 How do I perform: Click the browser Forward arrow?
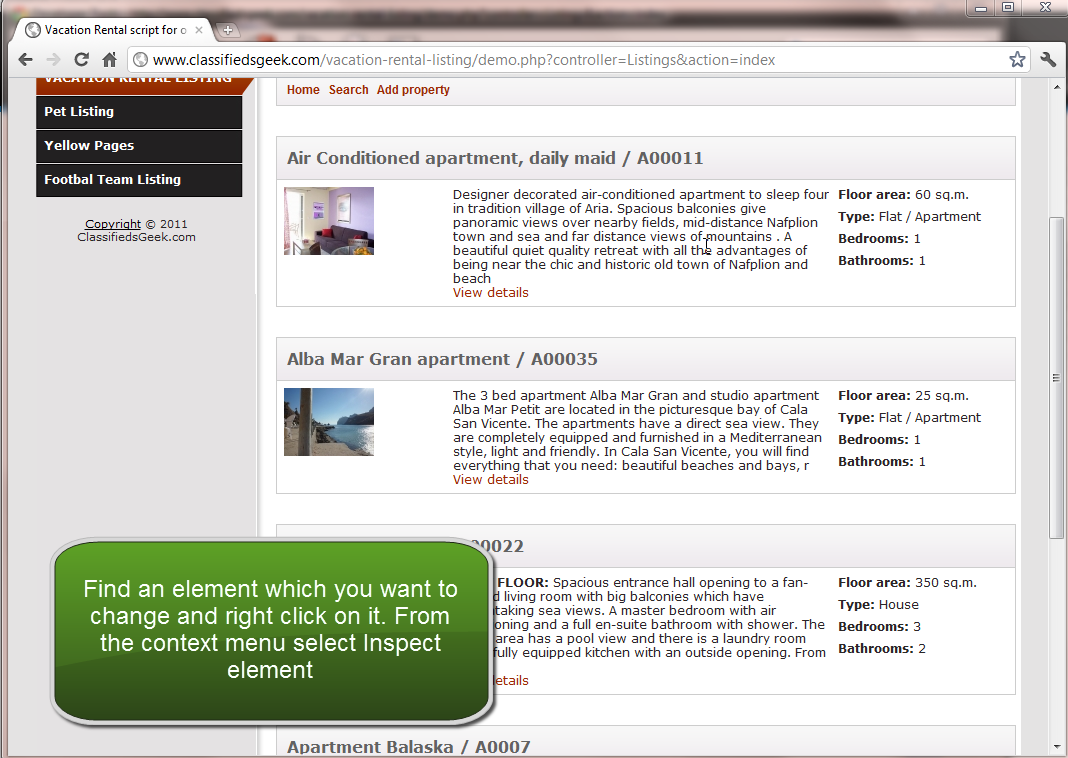point(53,60)
